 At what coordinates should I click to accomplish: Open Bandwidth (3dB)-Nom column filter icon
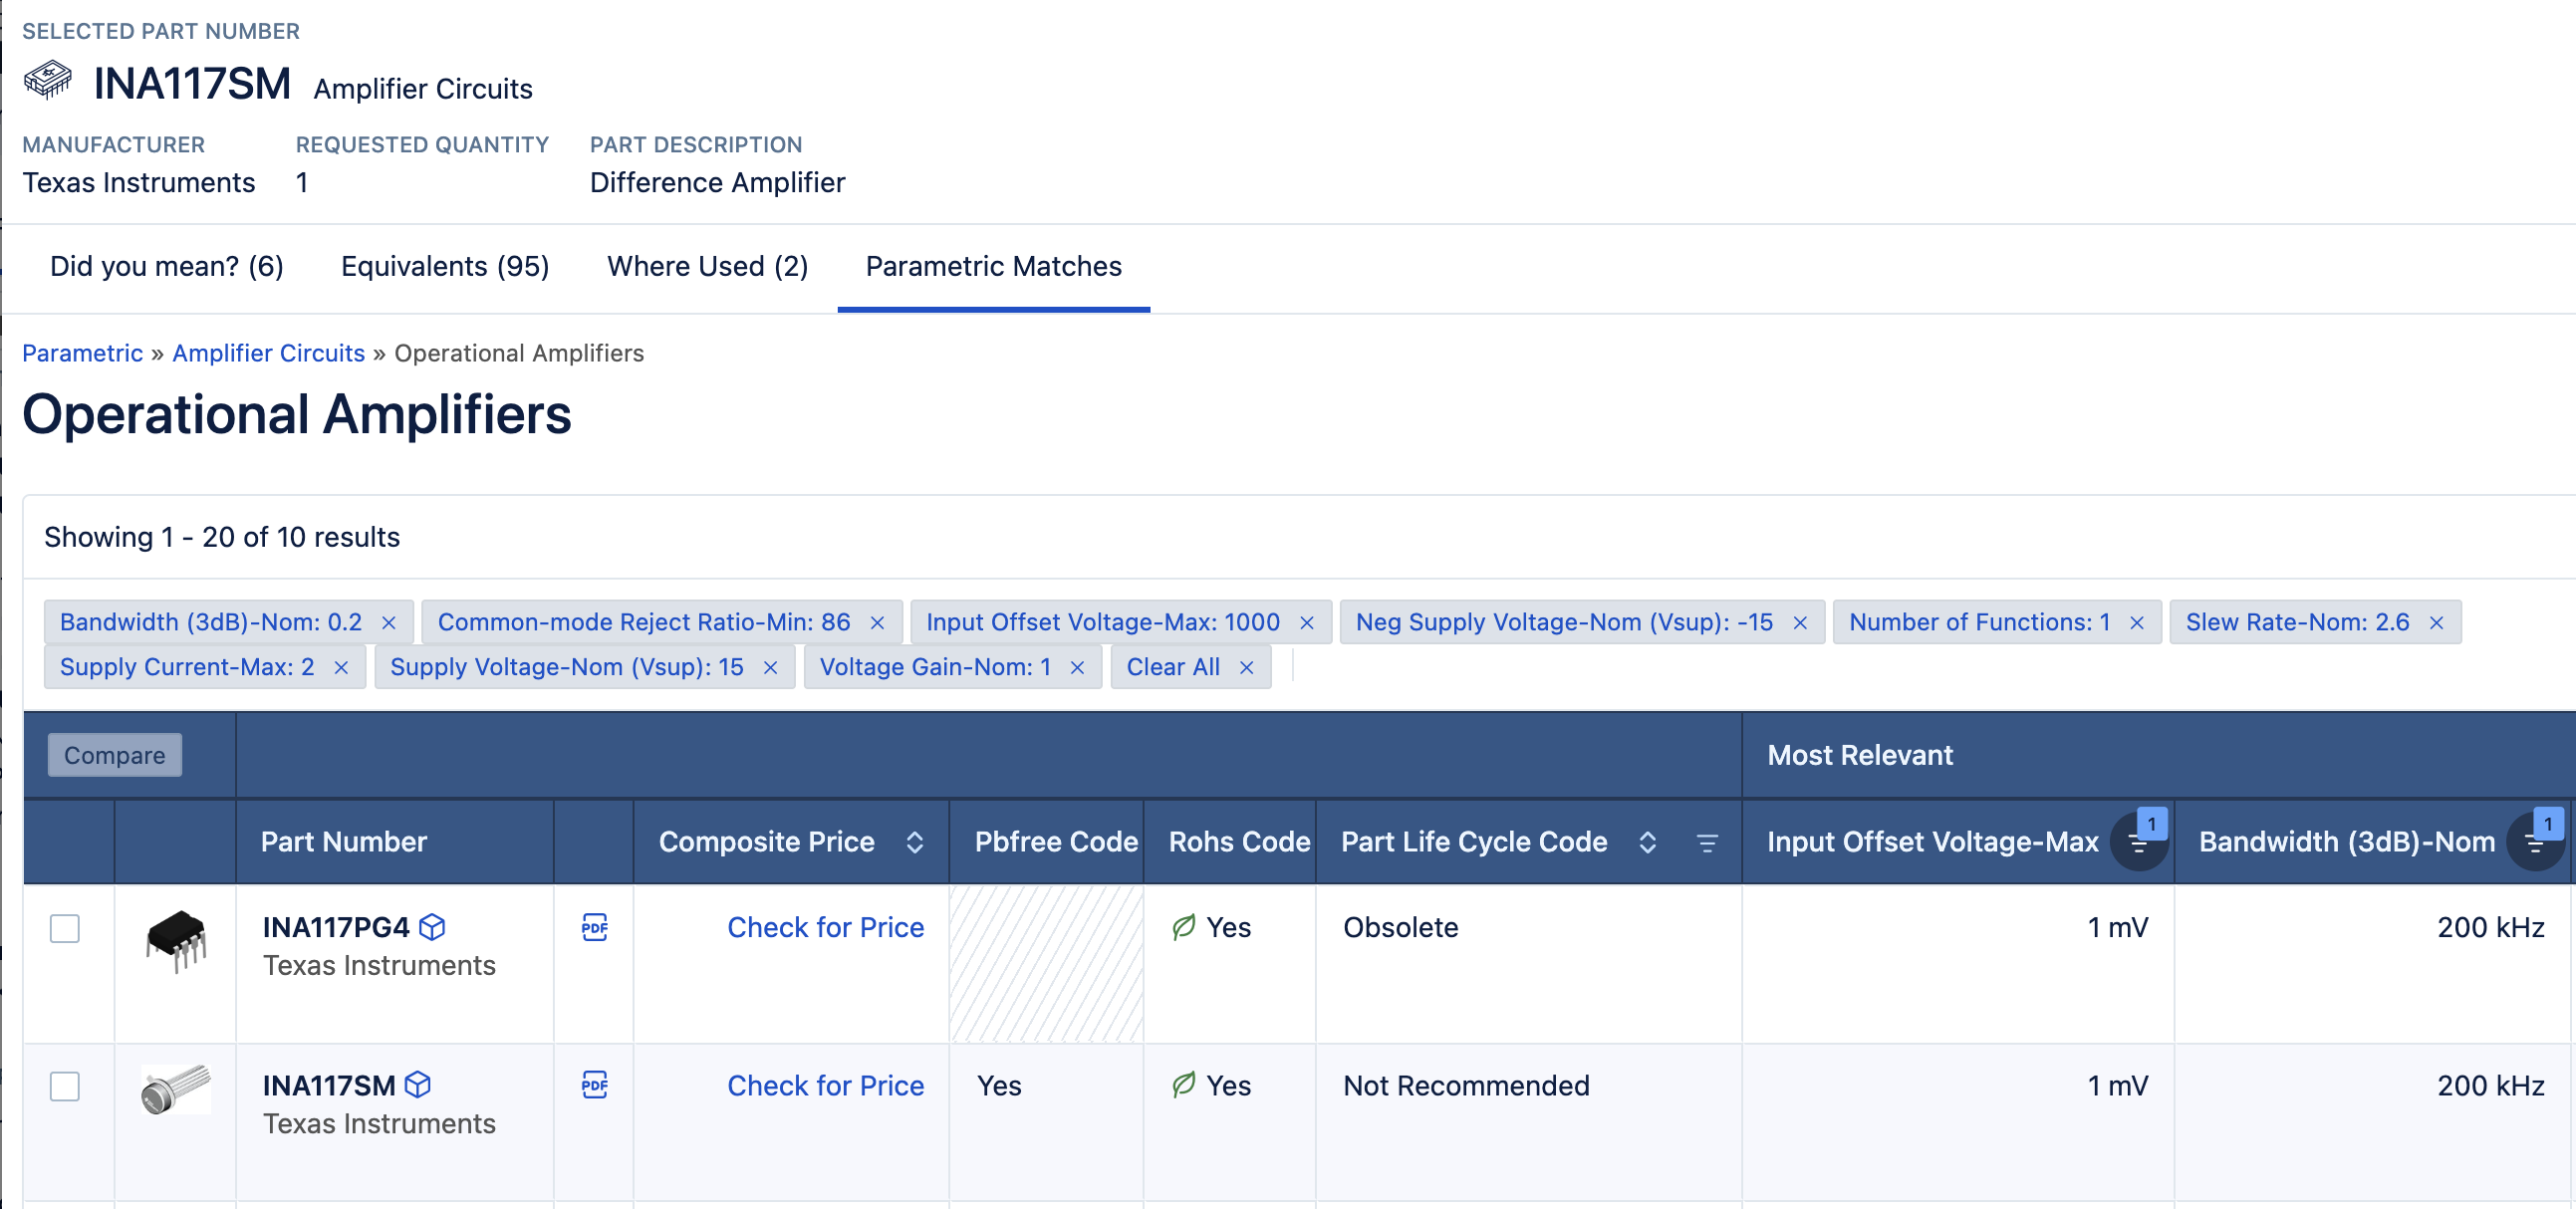tap(2535, 843)
